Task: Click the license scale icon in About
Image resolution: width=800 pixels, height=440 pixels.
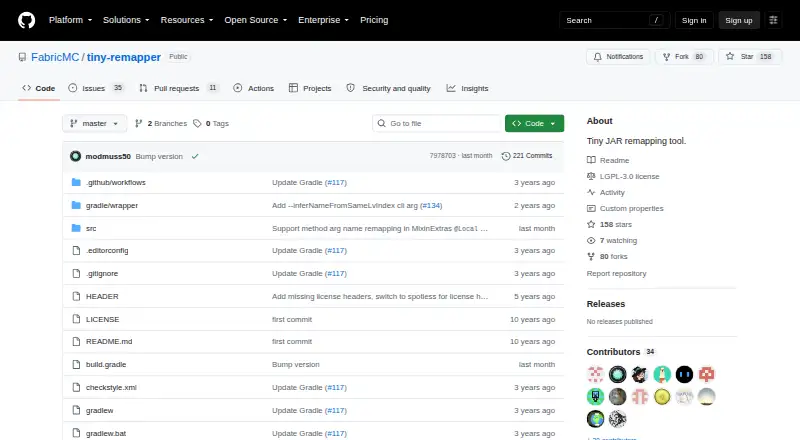Action: [591, 176]
